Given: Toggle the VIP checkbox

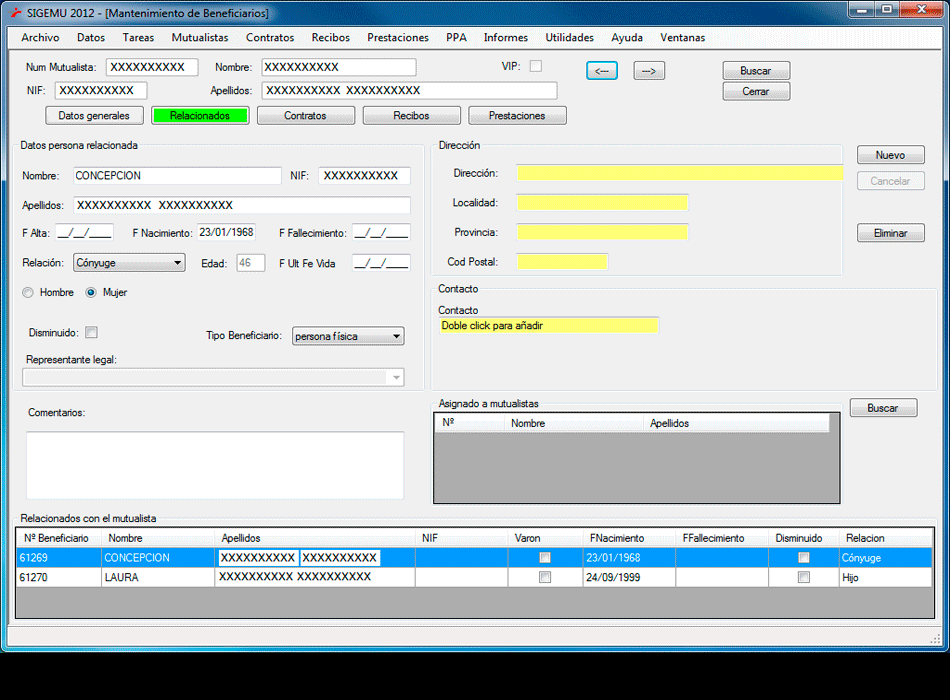Looking at the screenshot, I should pos(536,66).
